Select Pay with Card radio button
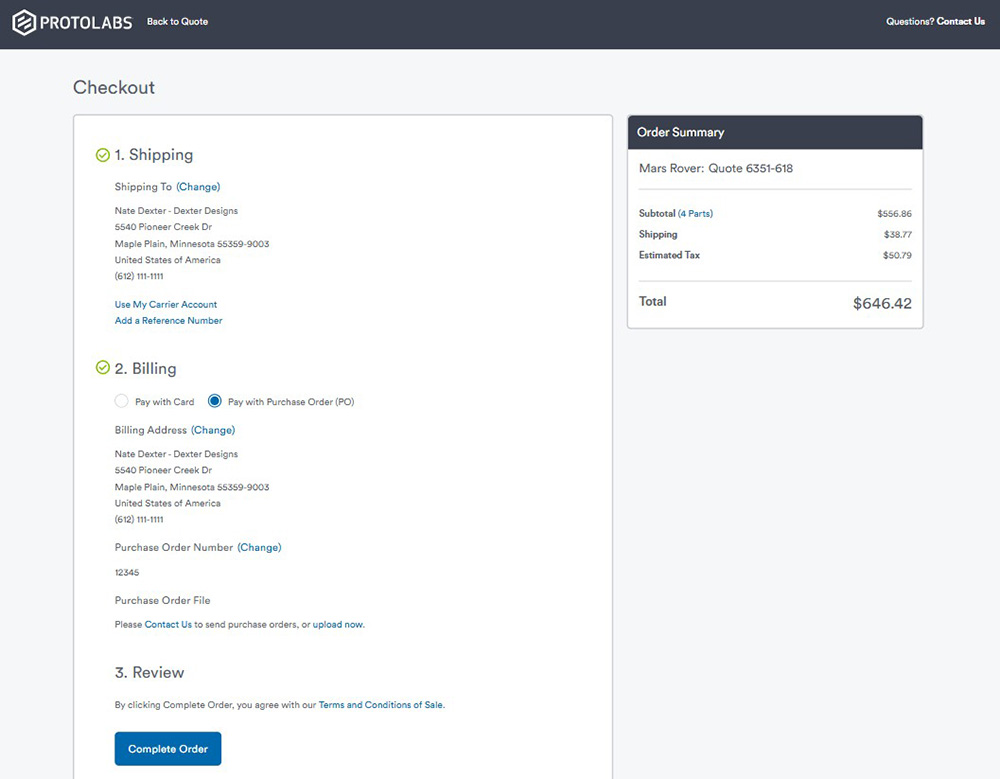The height and width of the screenshot is (779, 1000). click(122, 402)
